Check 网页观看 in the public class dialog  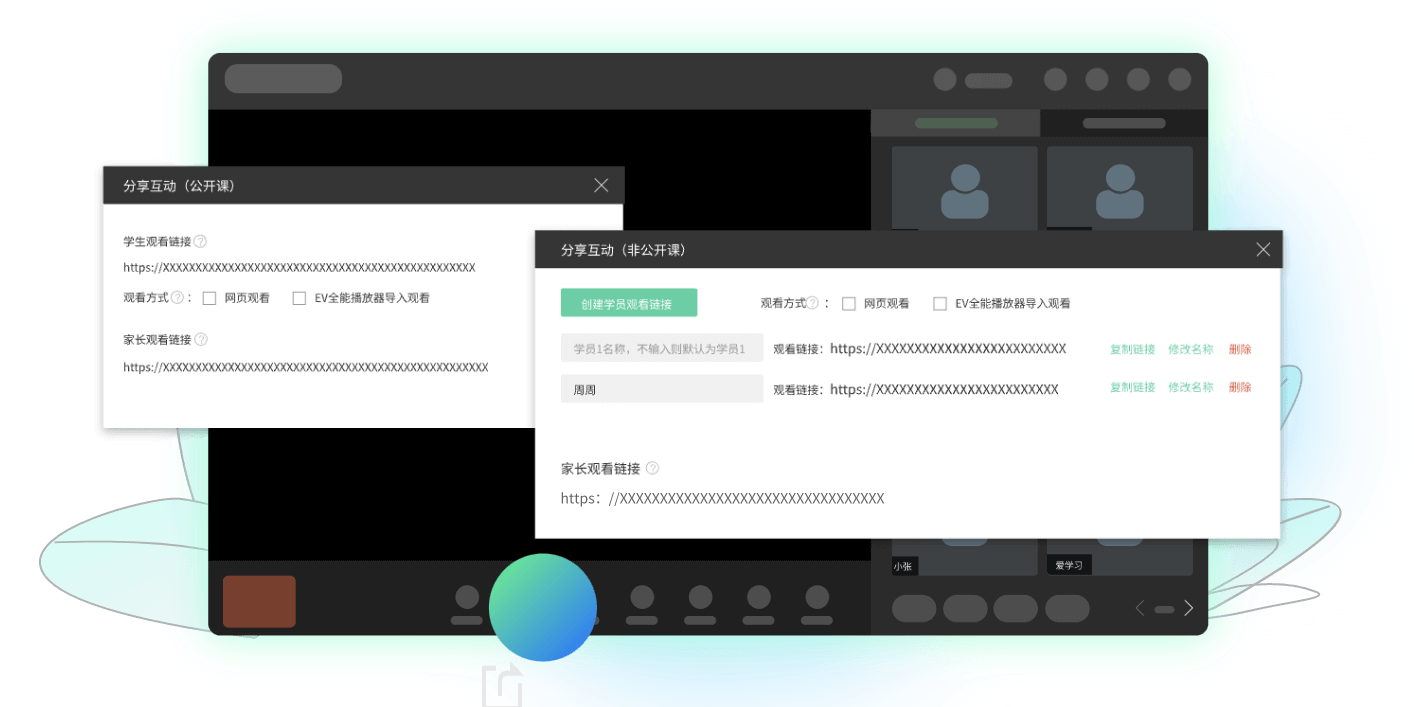coord(208,297)
